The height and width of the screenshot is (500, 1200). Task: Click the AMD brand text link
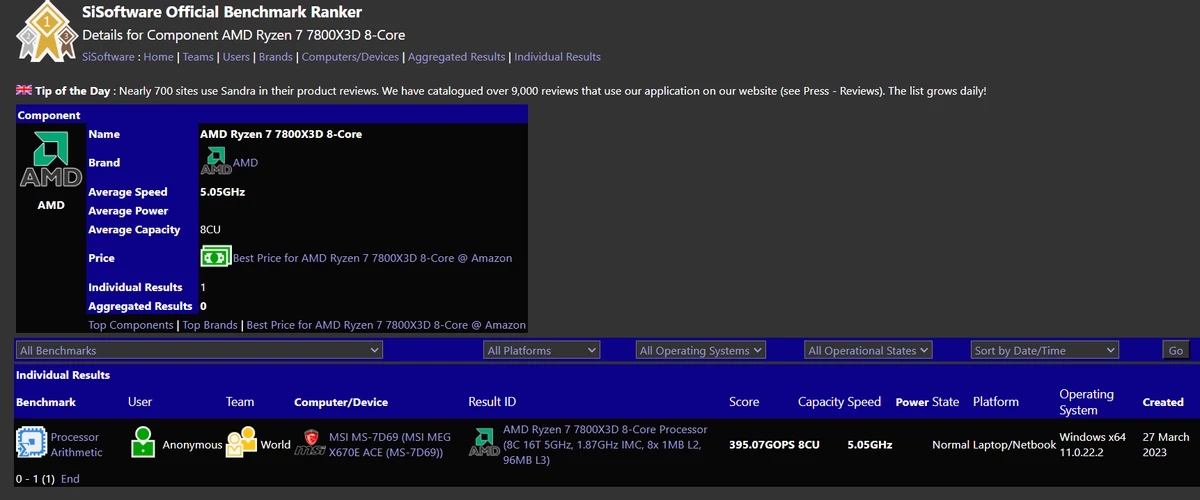(246, 162)
